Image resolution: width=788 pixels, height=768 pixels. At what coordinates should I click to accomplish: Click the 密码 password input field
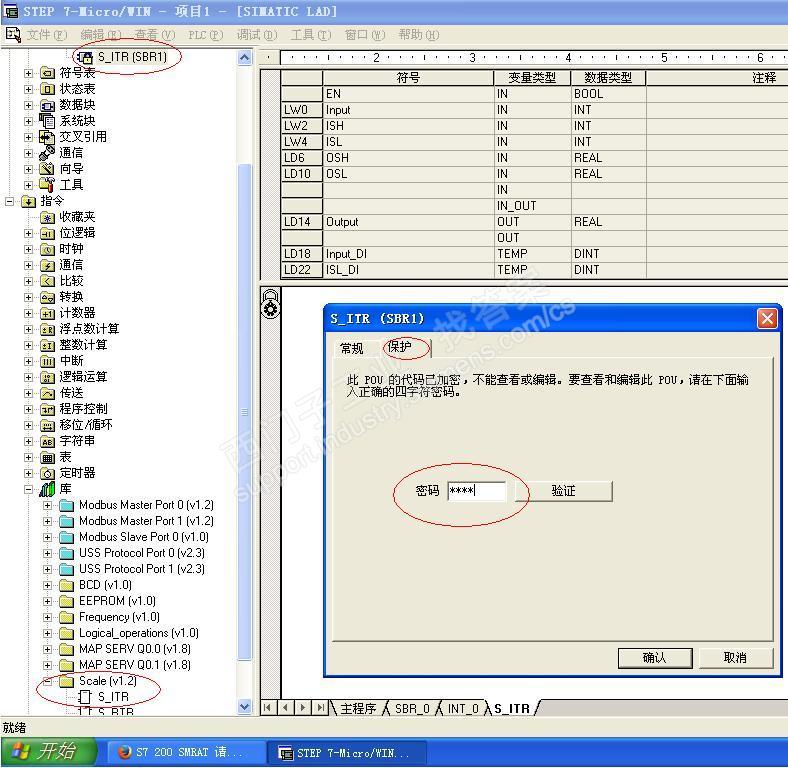(x=476, y=491)
